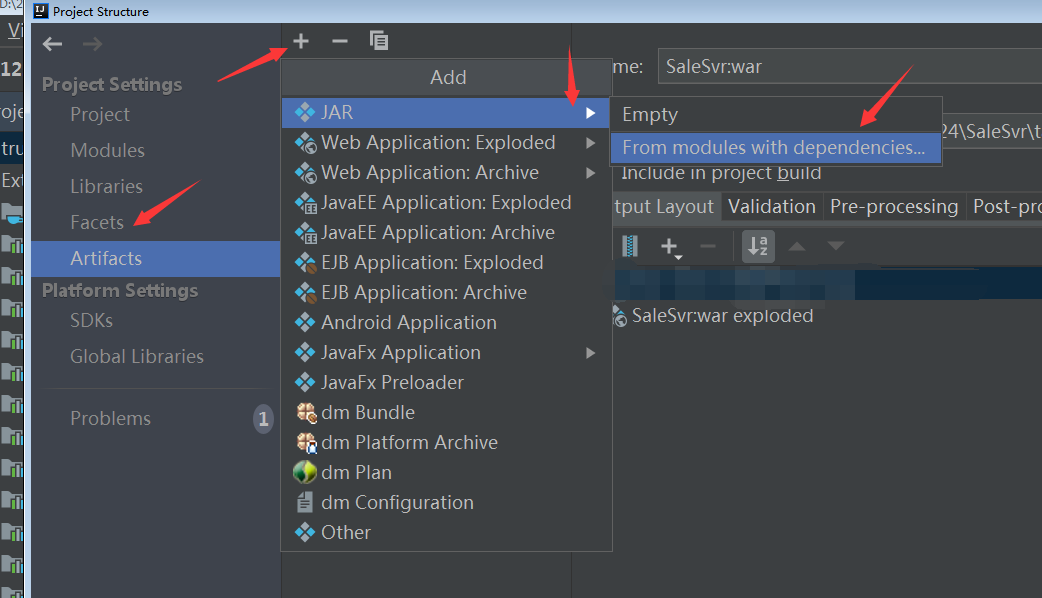Image resolution: width=1042 pixels, height=598 pixels.
Task: Switch to the Validation tab
Action: click(x=772, y=207)
